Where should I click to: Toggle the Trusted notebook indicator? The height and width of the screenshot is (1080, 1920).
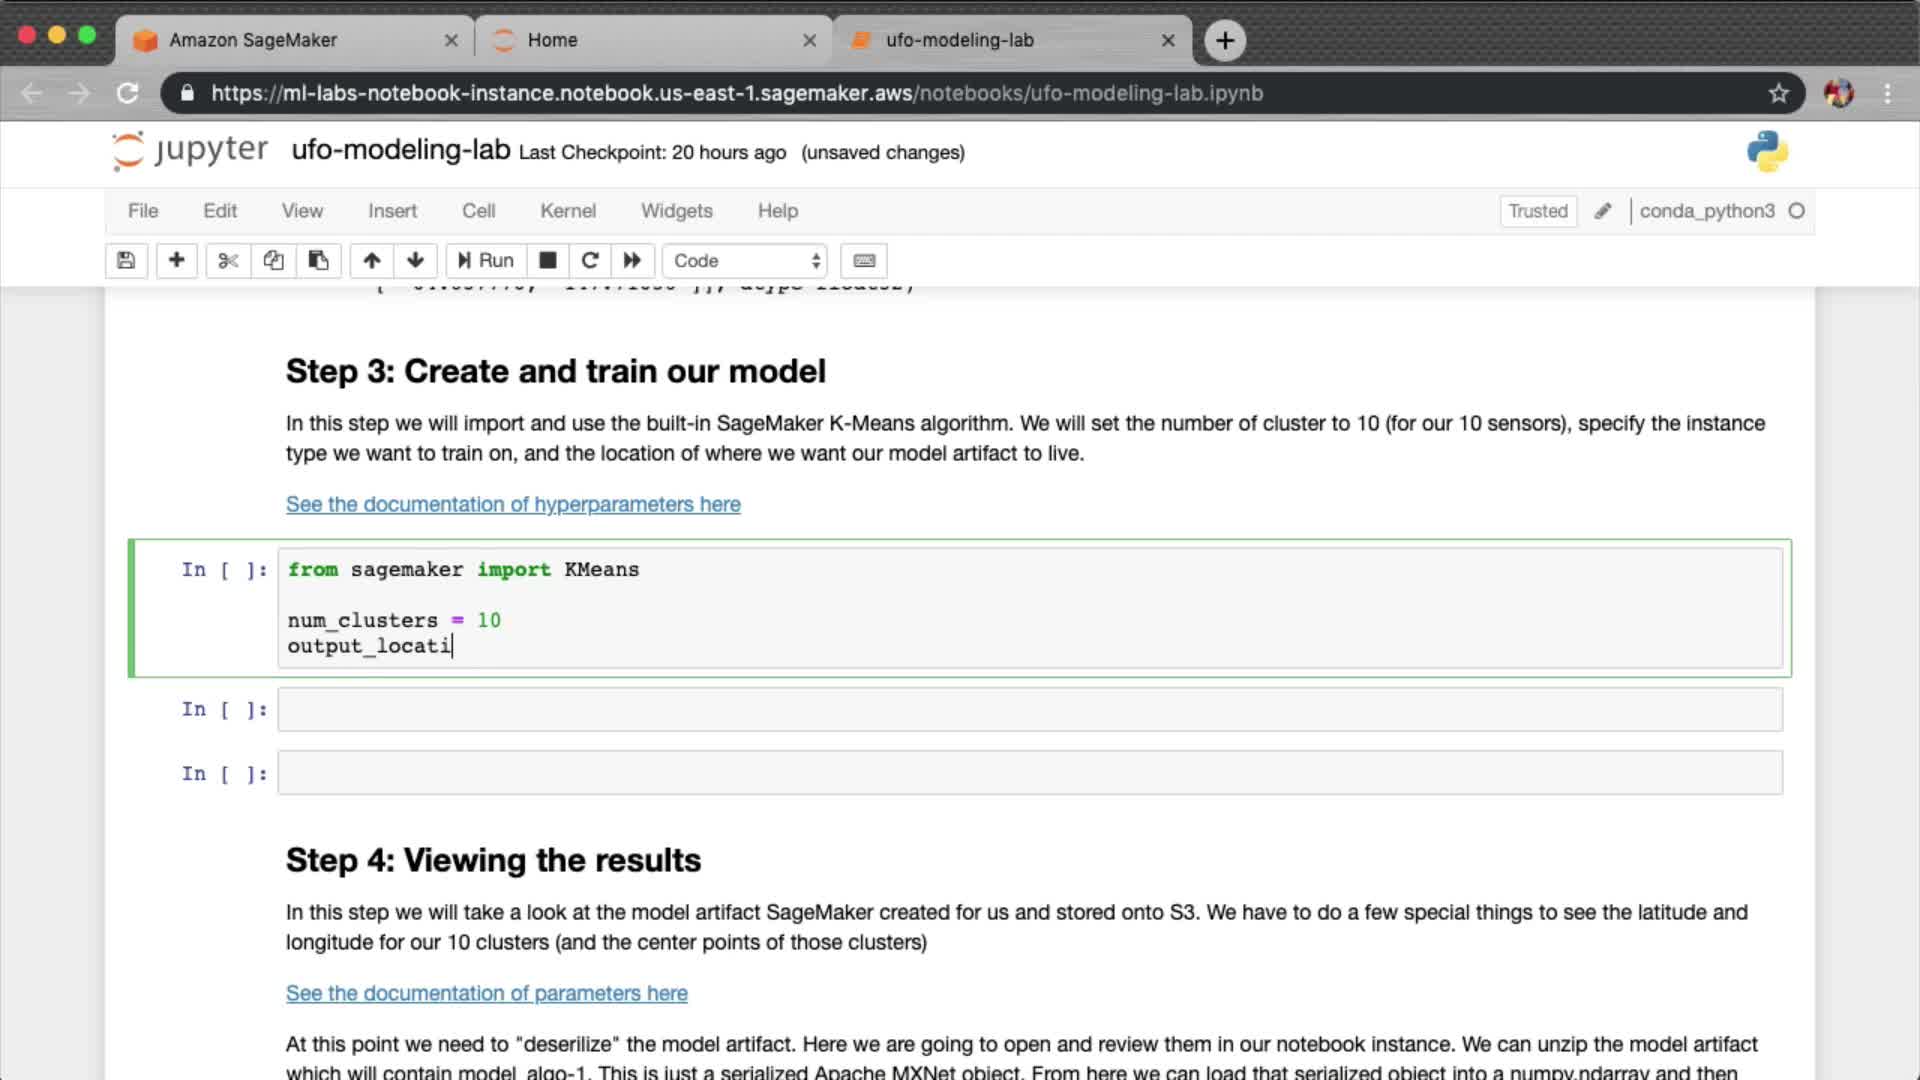tap(1537, 211)
